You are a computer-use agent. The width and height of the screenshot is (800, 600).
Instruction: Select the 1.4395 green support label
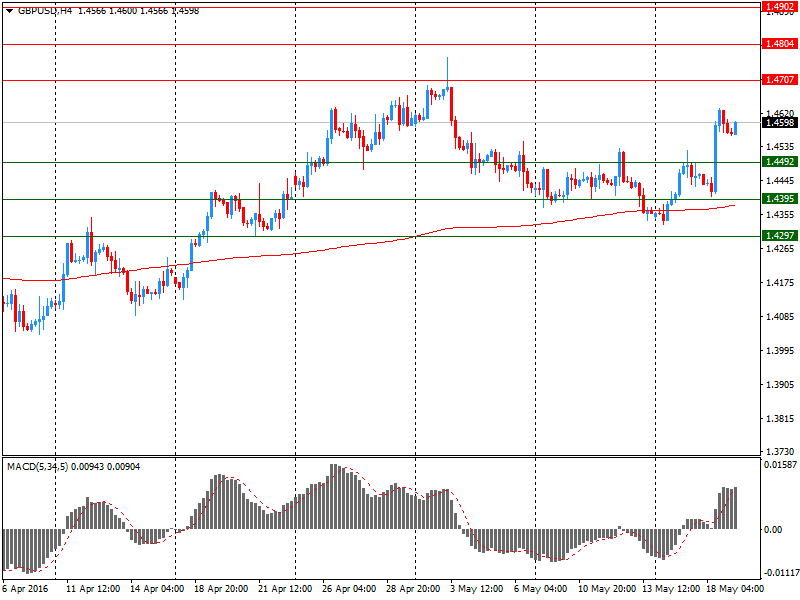780,198
